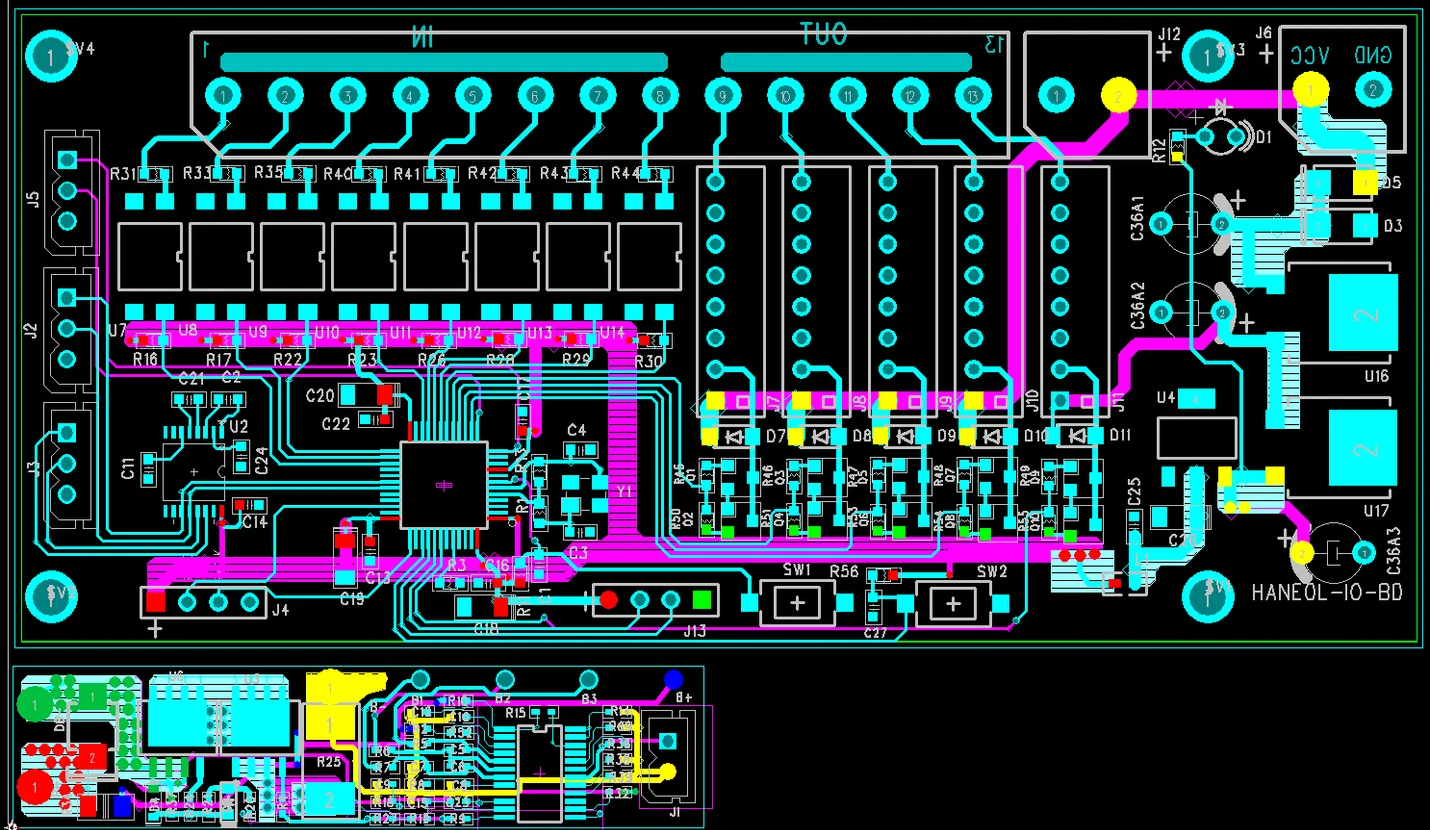The width and height of the screenshot is (1430, 830).
Task: Select the square pad of connector J2
Action: [67, 297]
